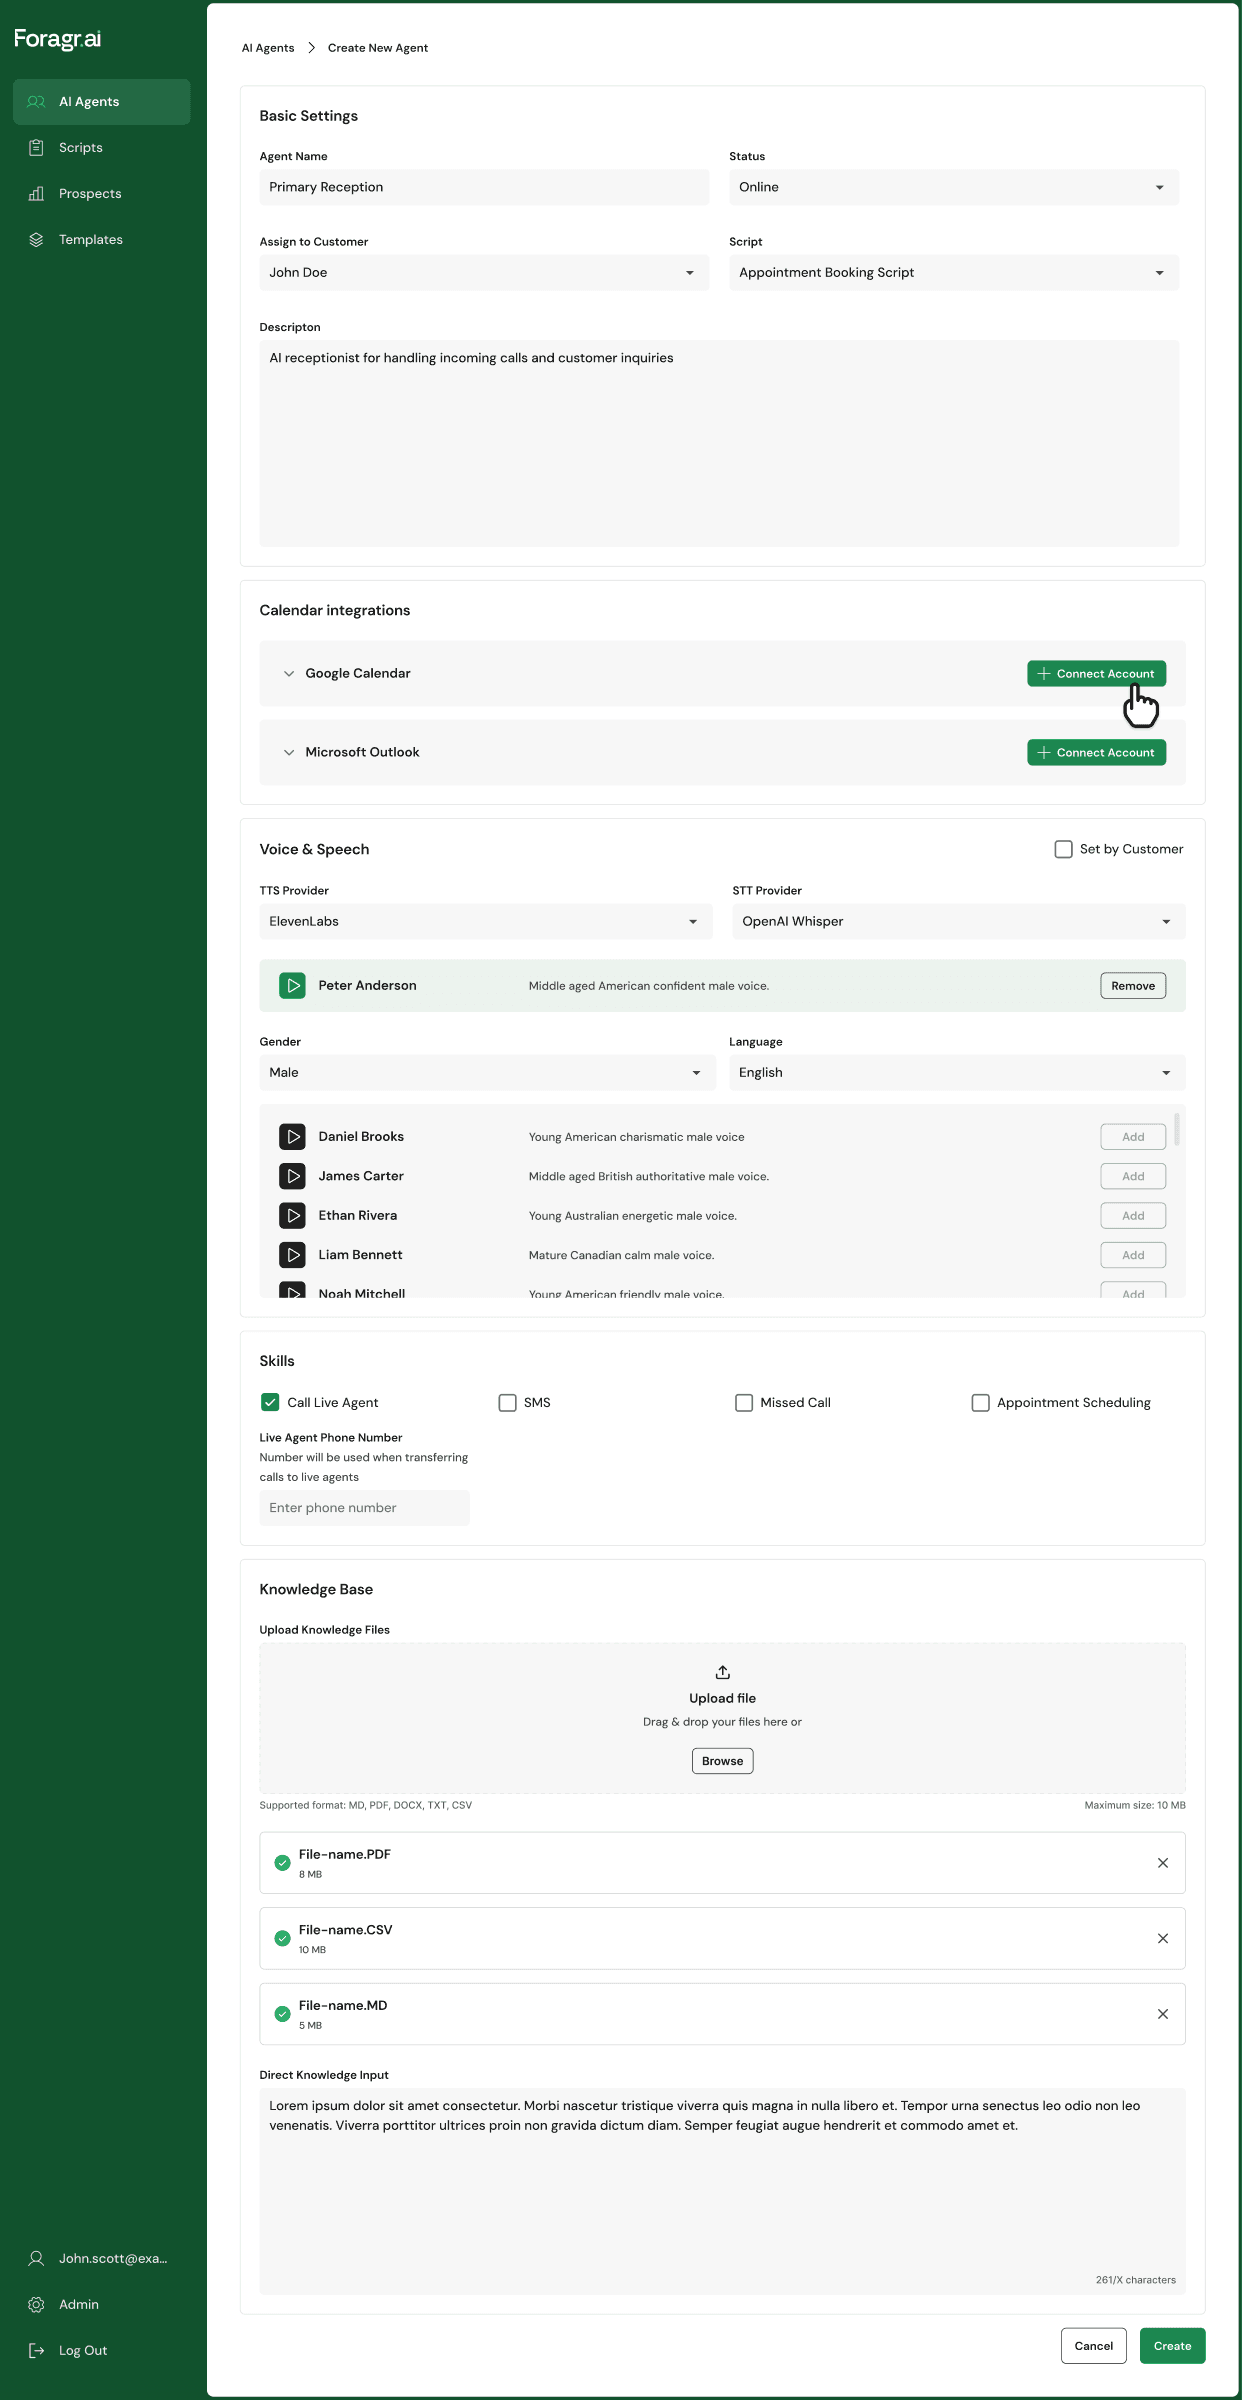The width and height of the screenshot is (1242, 2400).
Task: Open the Script dropdown Appointment Booking Script
Action: point(954,273)
